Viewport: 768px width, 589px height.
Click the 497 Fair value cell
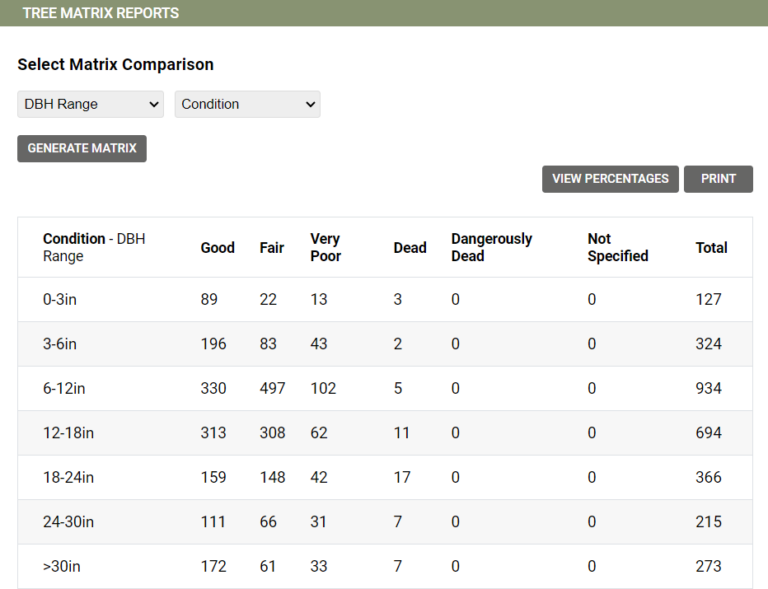[x=272, y=388]
